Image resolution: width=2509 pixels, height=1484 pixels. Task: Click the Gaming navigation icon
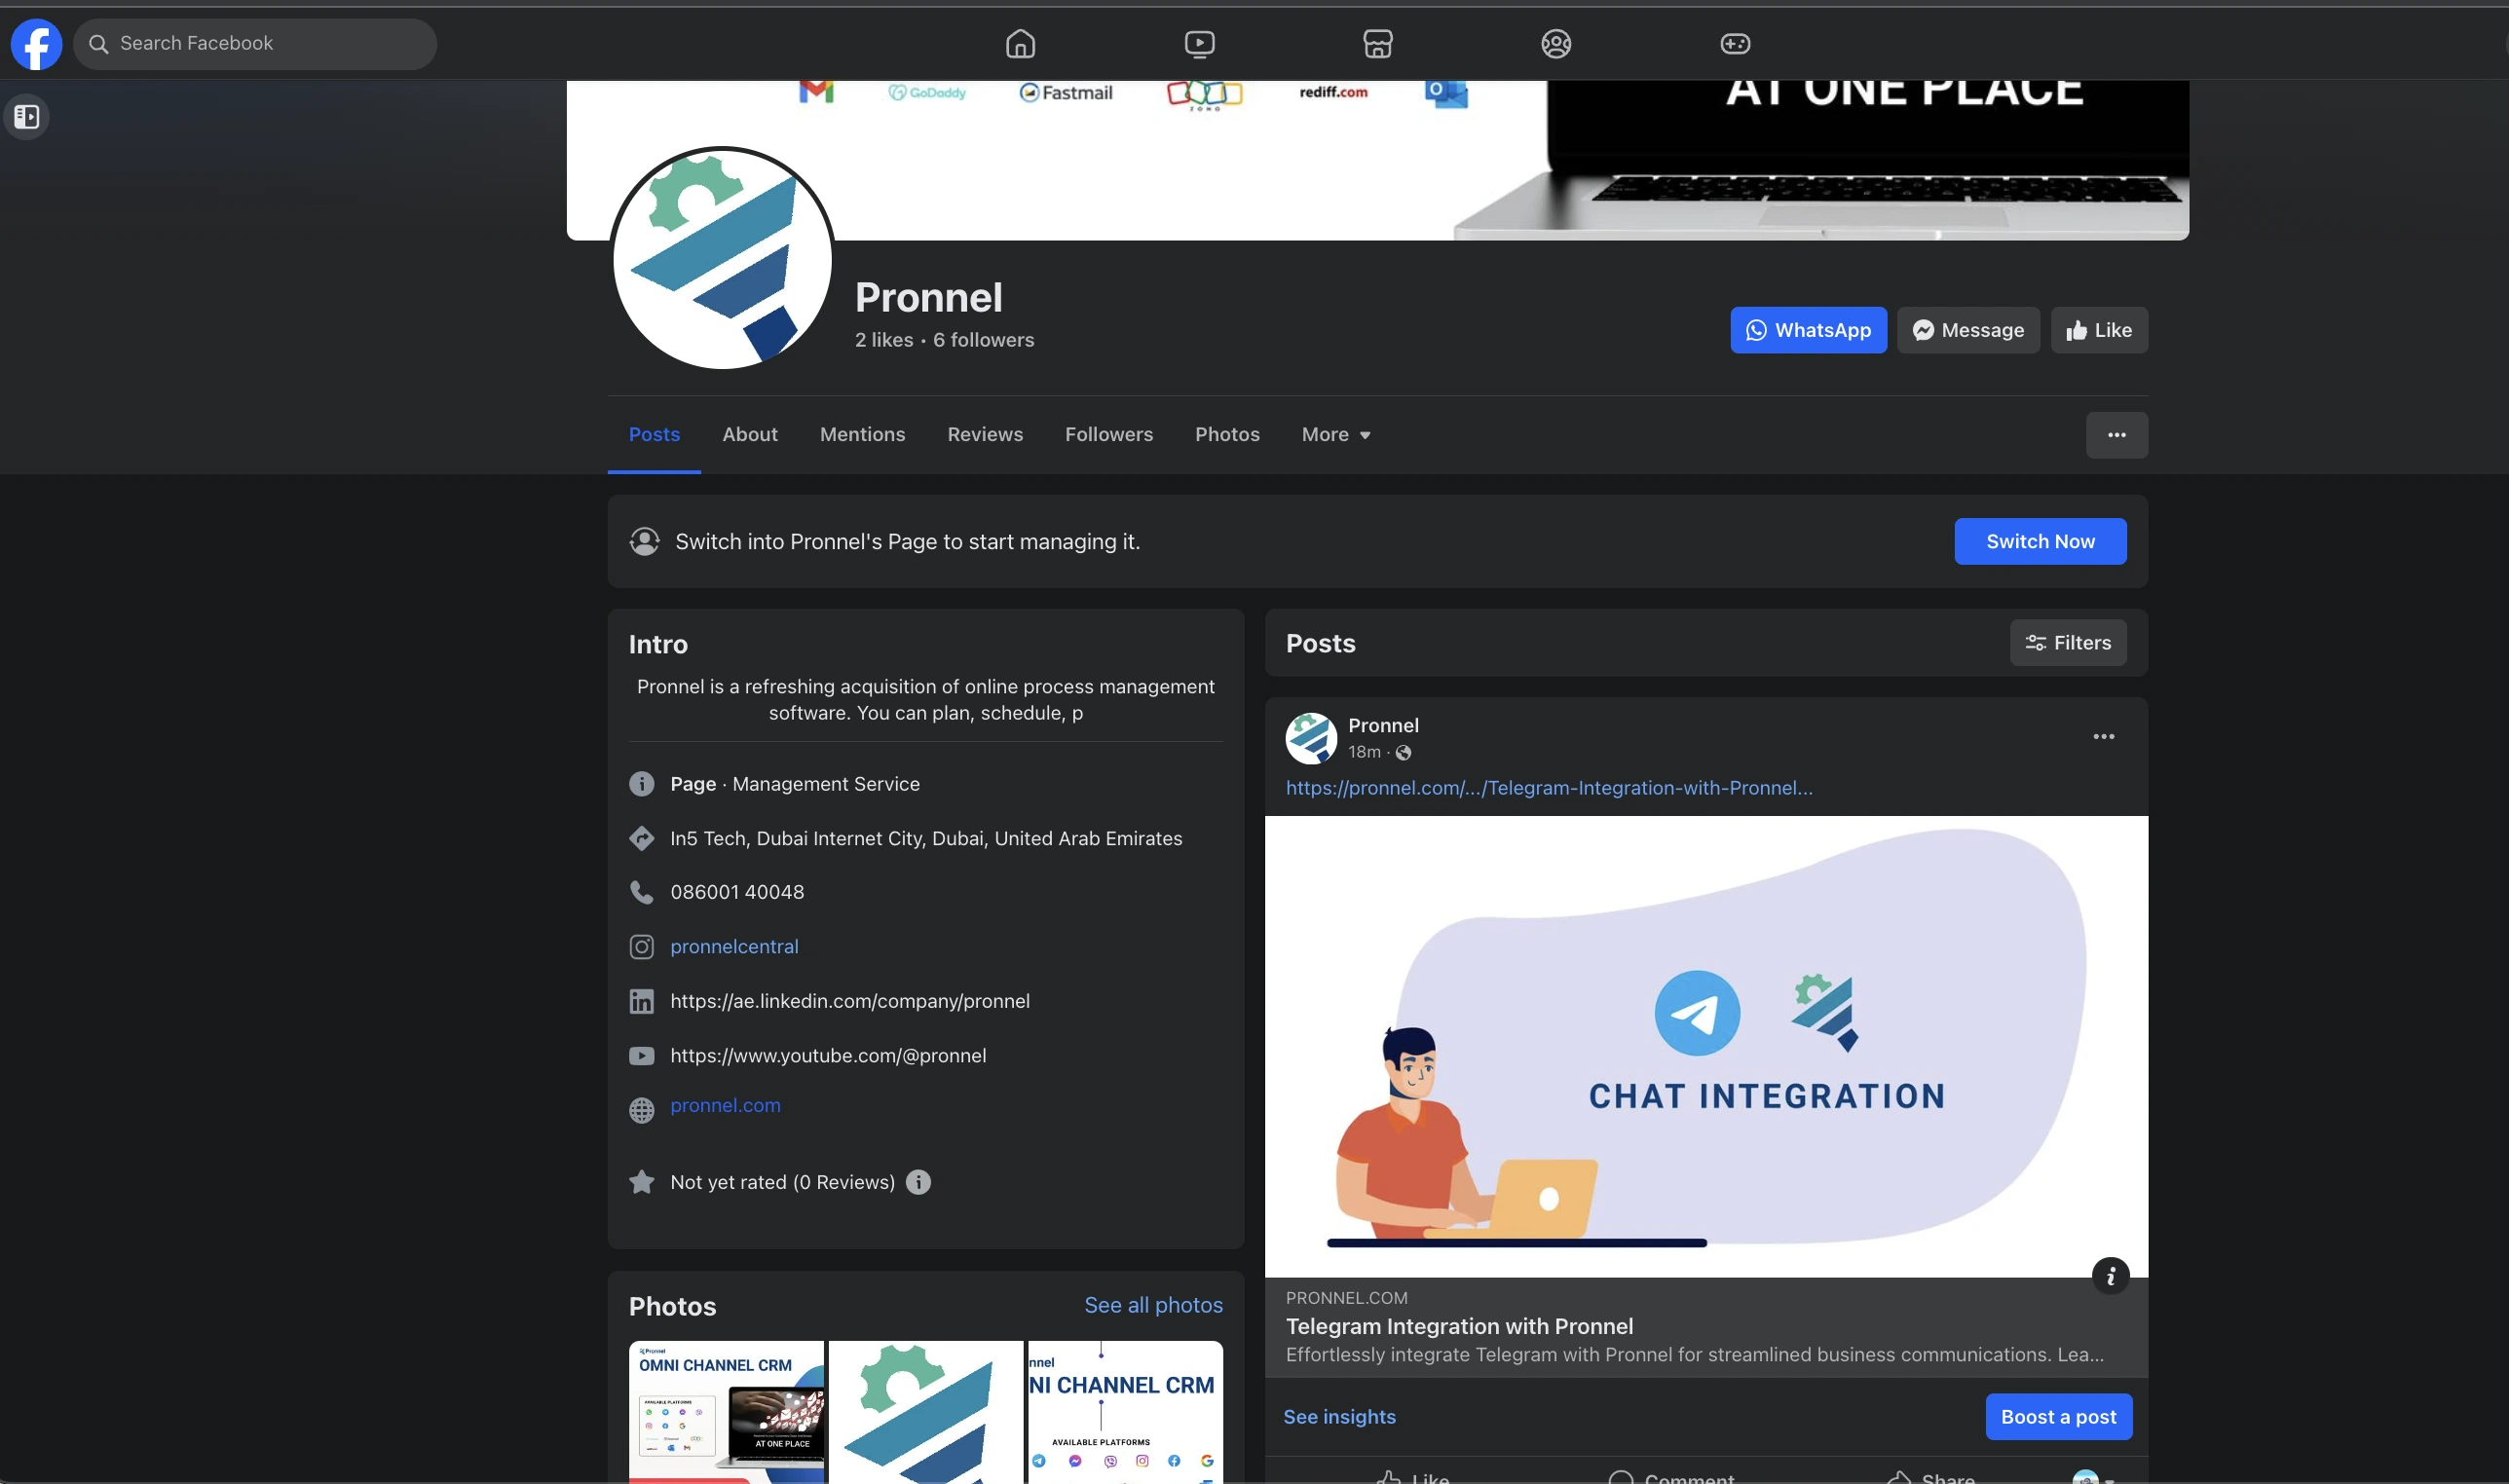click(1735, 44)
